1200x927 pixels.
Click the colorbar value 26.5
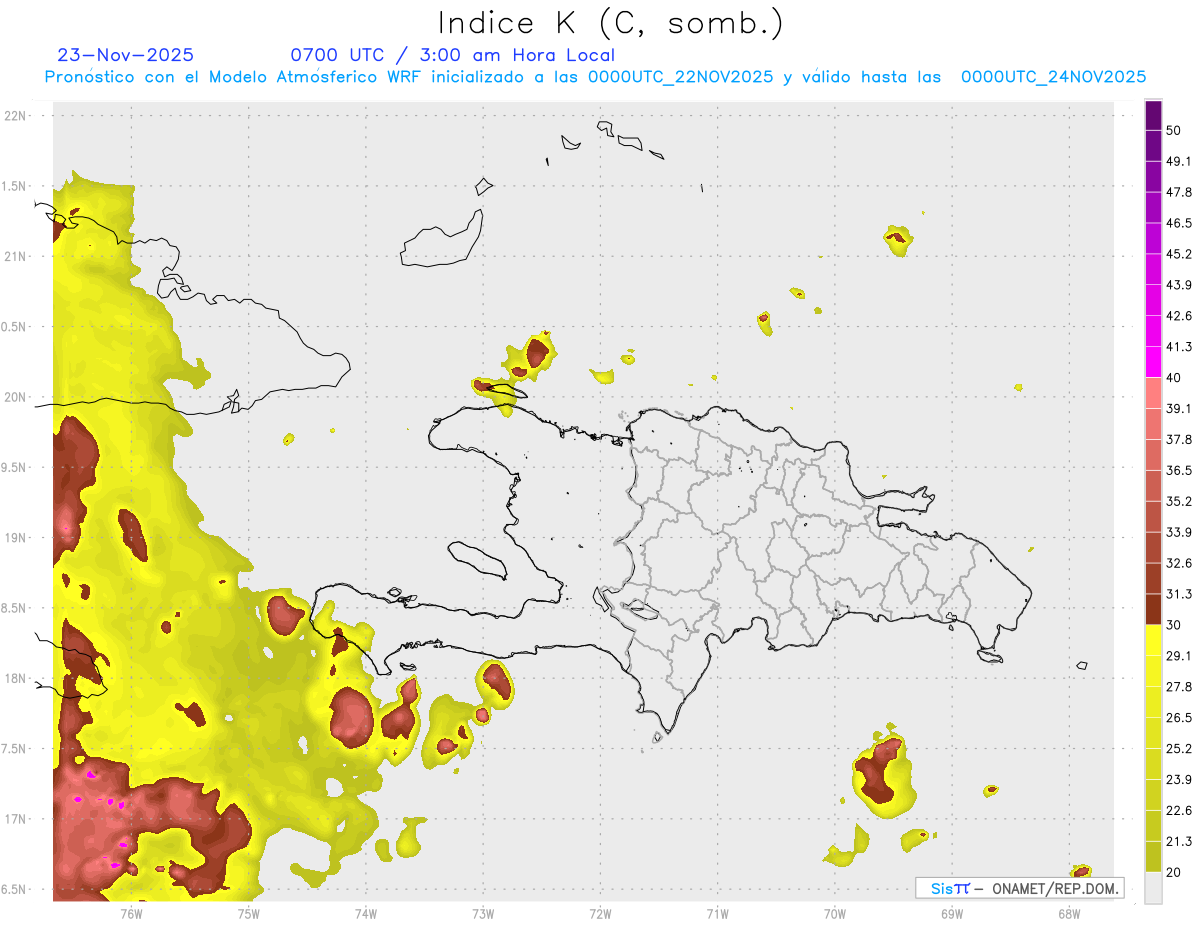(1179, 718)
